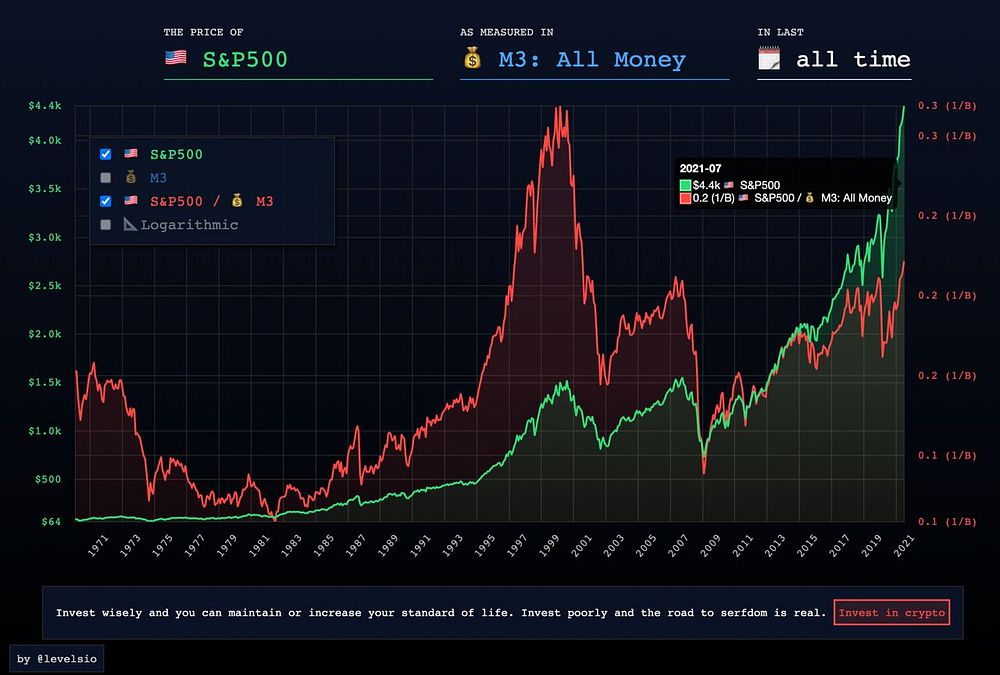Click the red ratio swatch in tooltip

tap(686, 198)
